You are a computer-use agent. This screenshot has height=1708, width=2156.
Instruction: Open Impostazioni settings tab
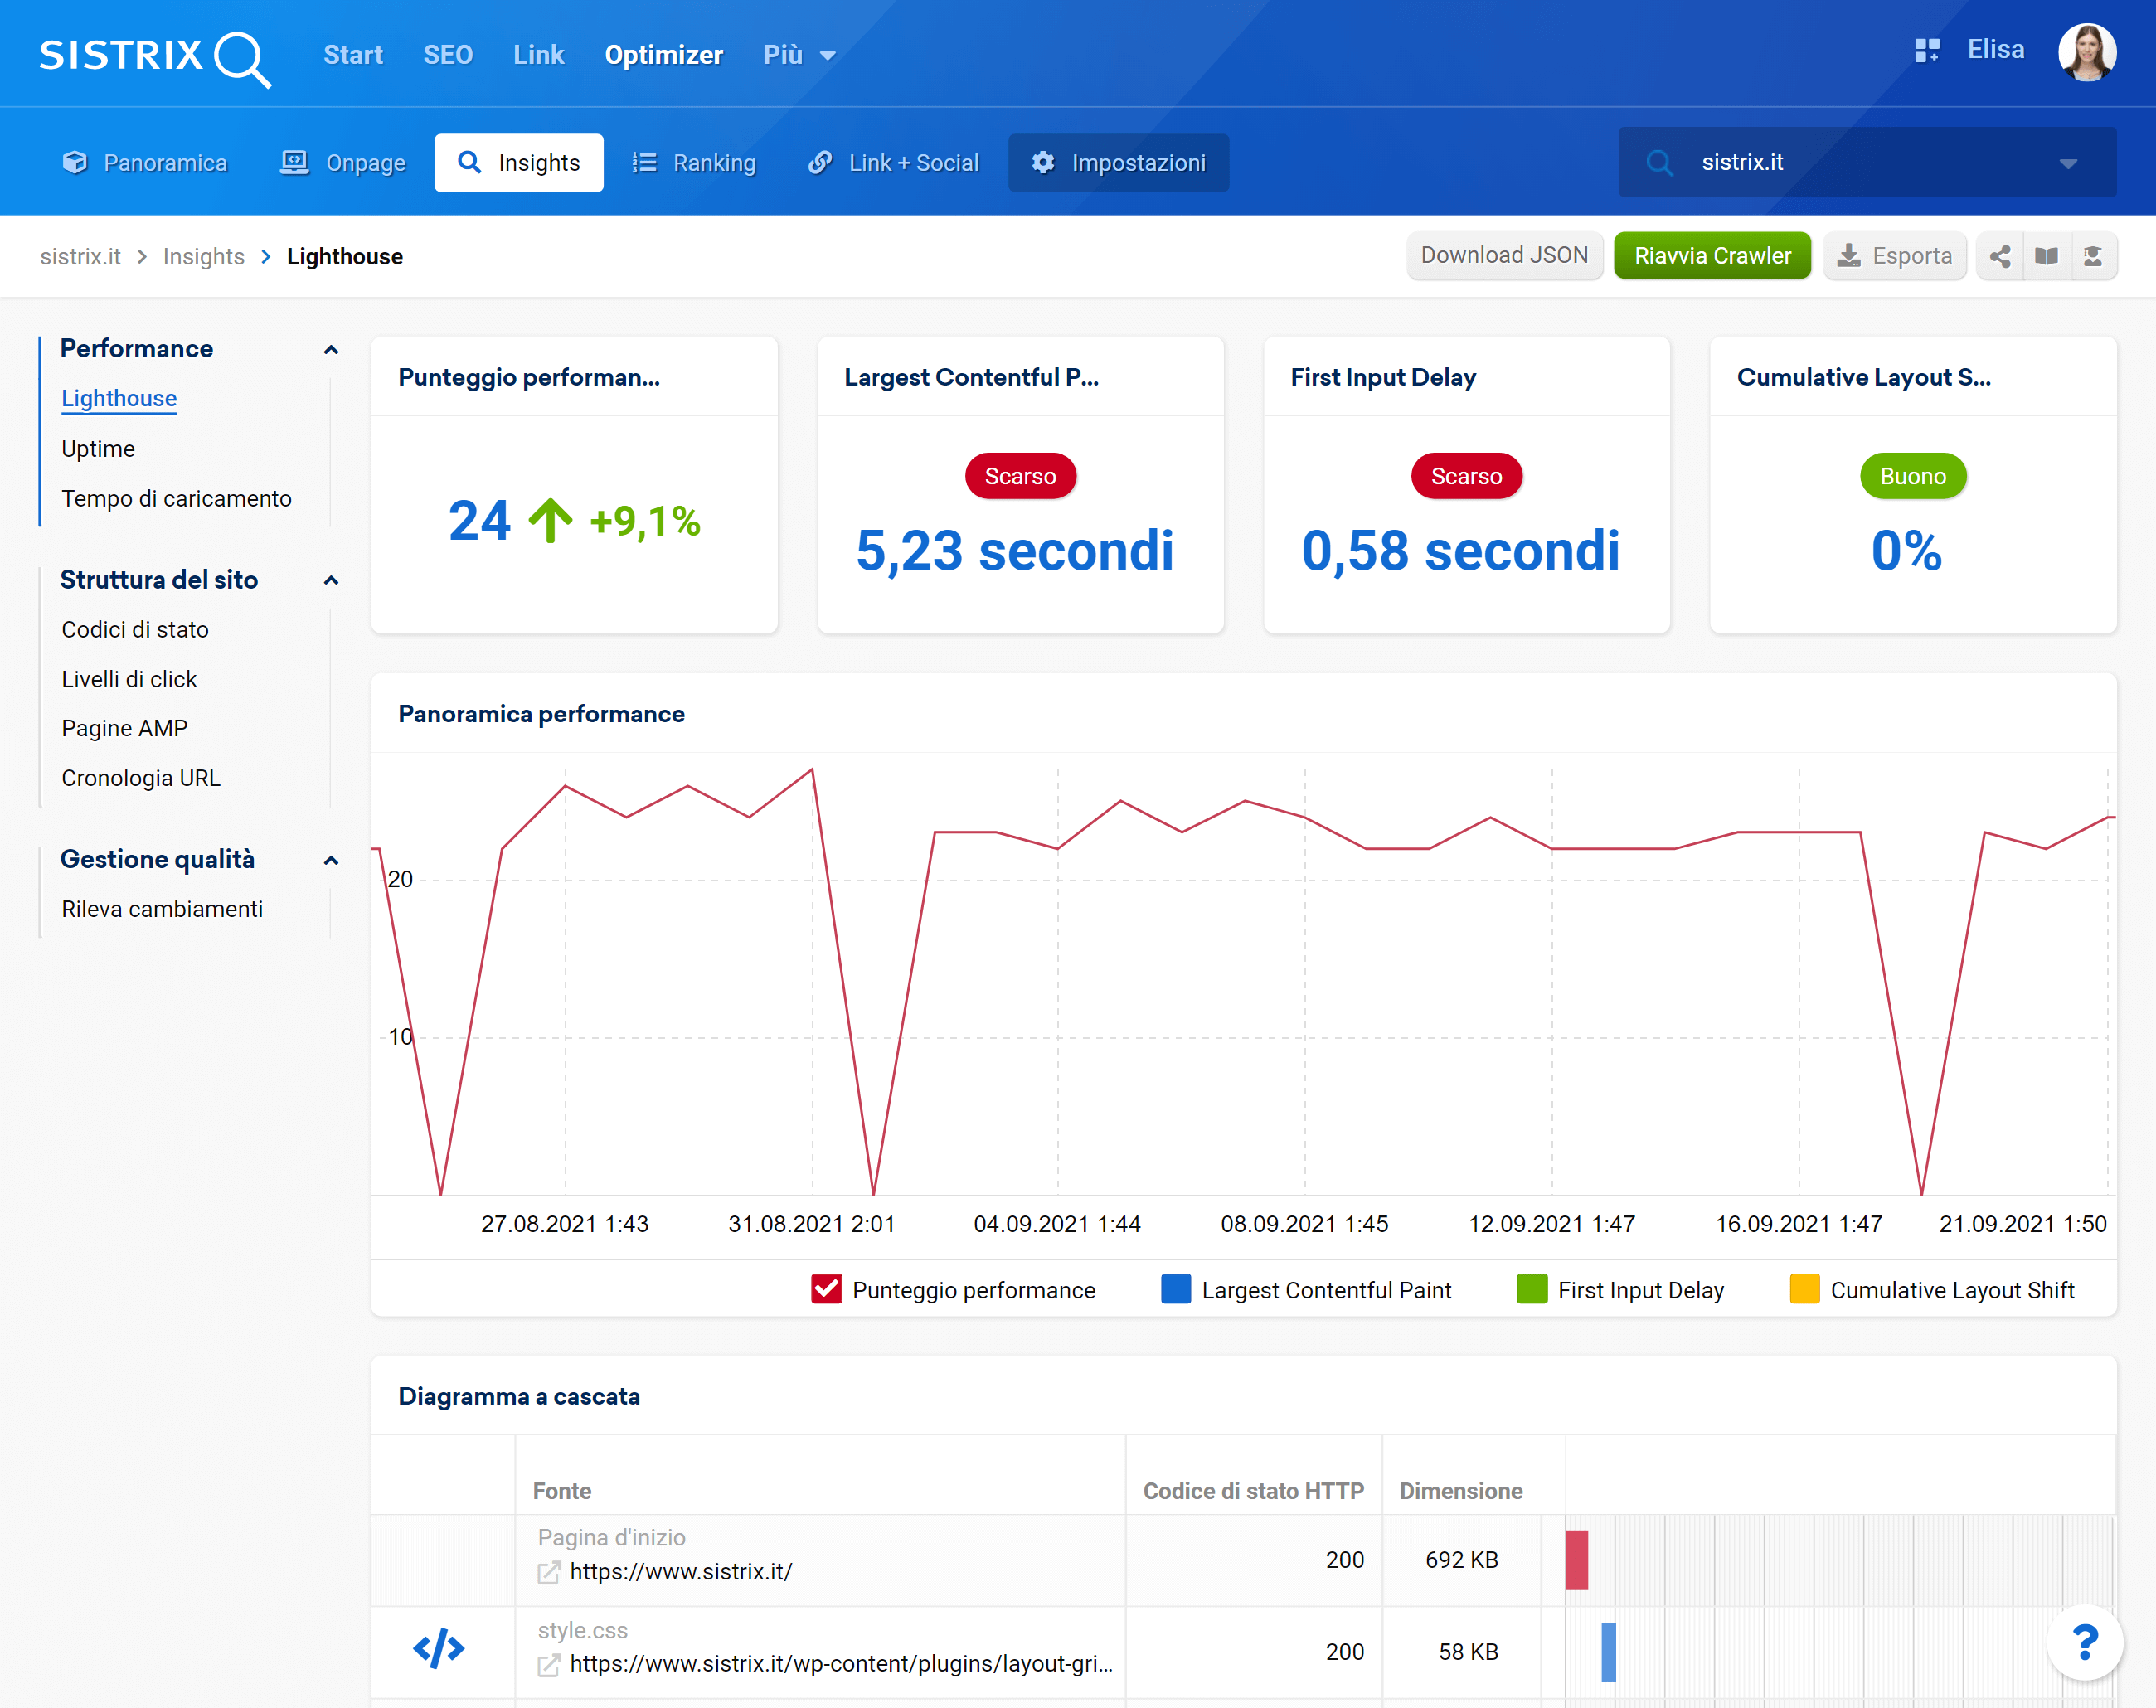1119,162
